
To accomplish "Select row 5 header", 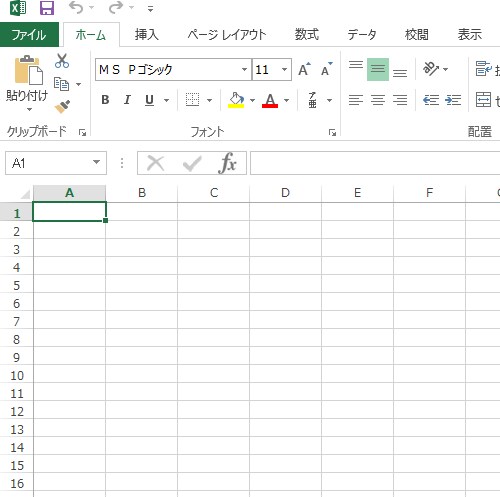I will (x=16, y=286).
